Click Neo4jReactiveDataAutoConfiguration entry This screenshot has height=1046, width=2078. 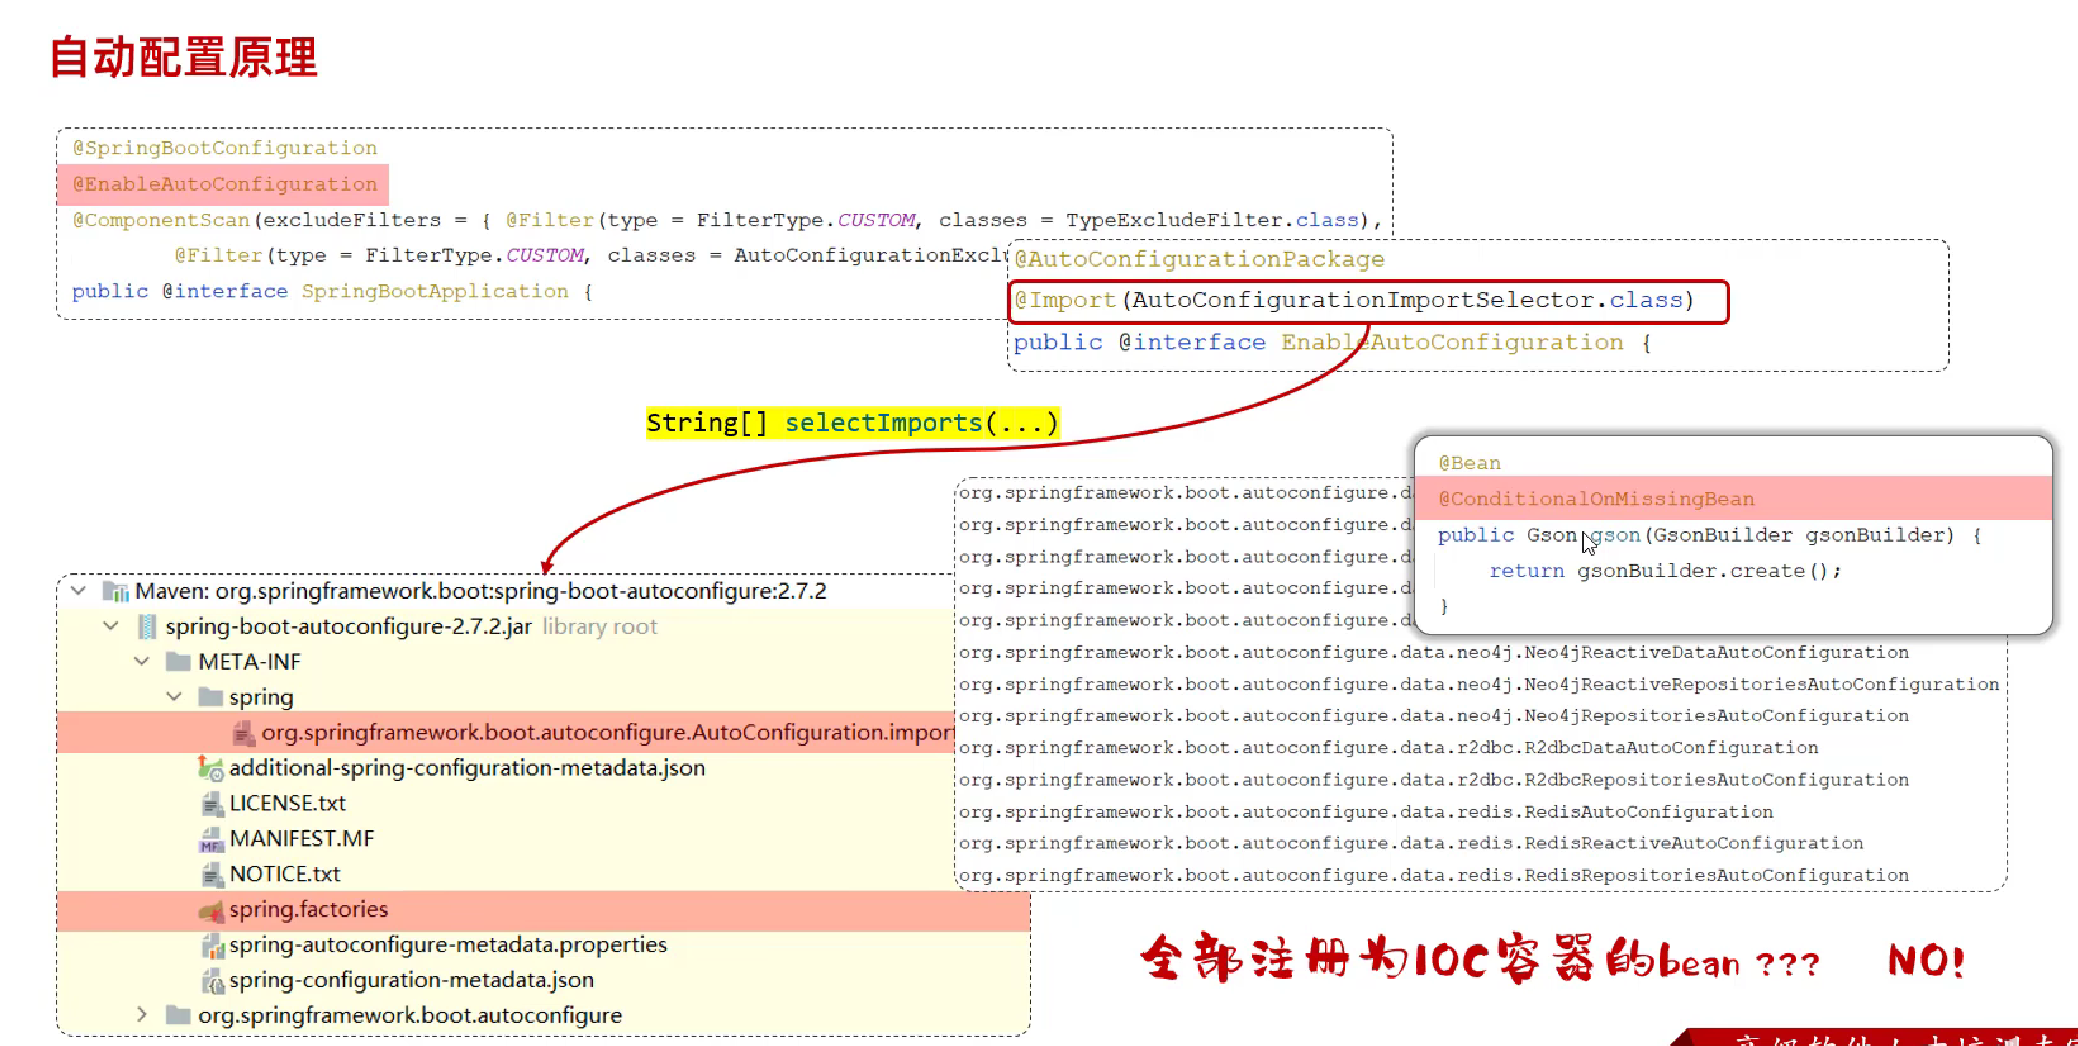[1433, 652]
